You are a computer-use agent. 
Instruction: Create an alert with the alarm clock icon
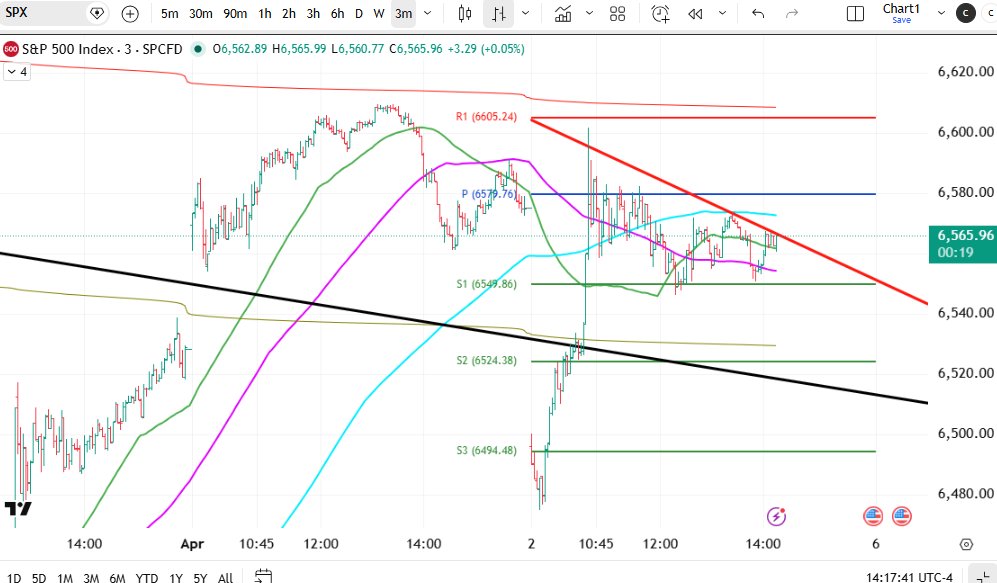[661, 13]
